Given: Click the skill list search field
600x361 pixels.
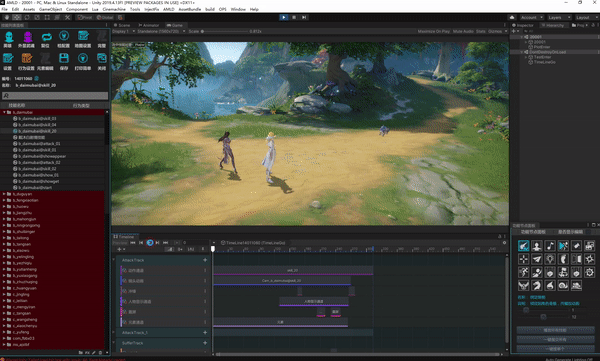Looking at the screenshot, I should (x=55, y=95).
